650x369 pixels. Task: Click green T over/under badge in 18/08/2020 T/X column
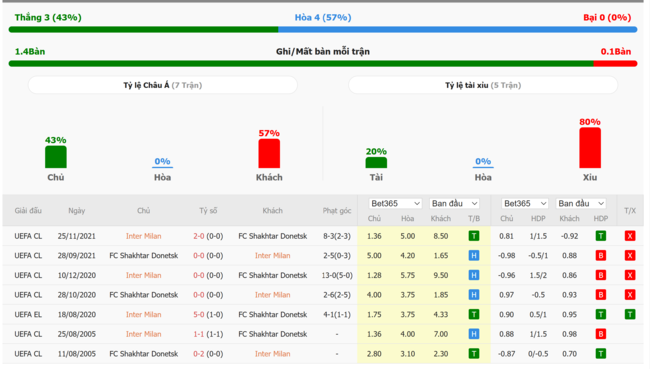click(x=630, y=315)
